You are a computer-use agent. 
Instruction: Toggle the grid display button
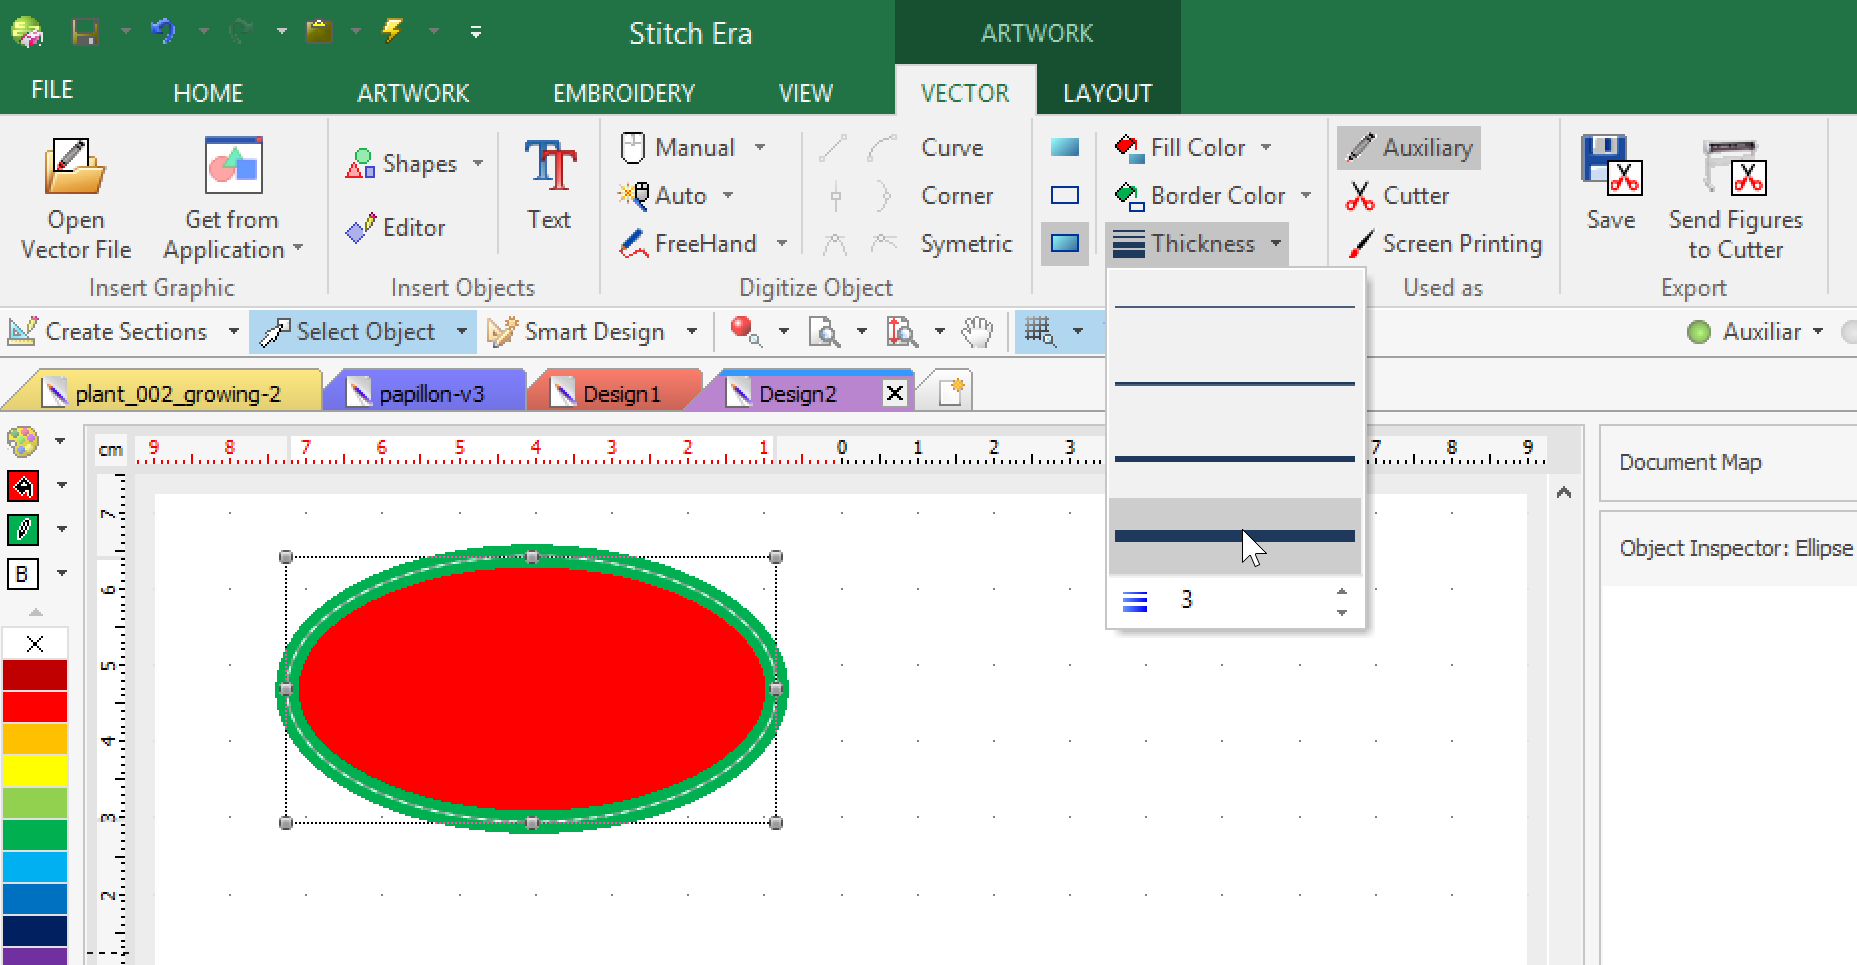(x=1039, y=332)
